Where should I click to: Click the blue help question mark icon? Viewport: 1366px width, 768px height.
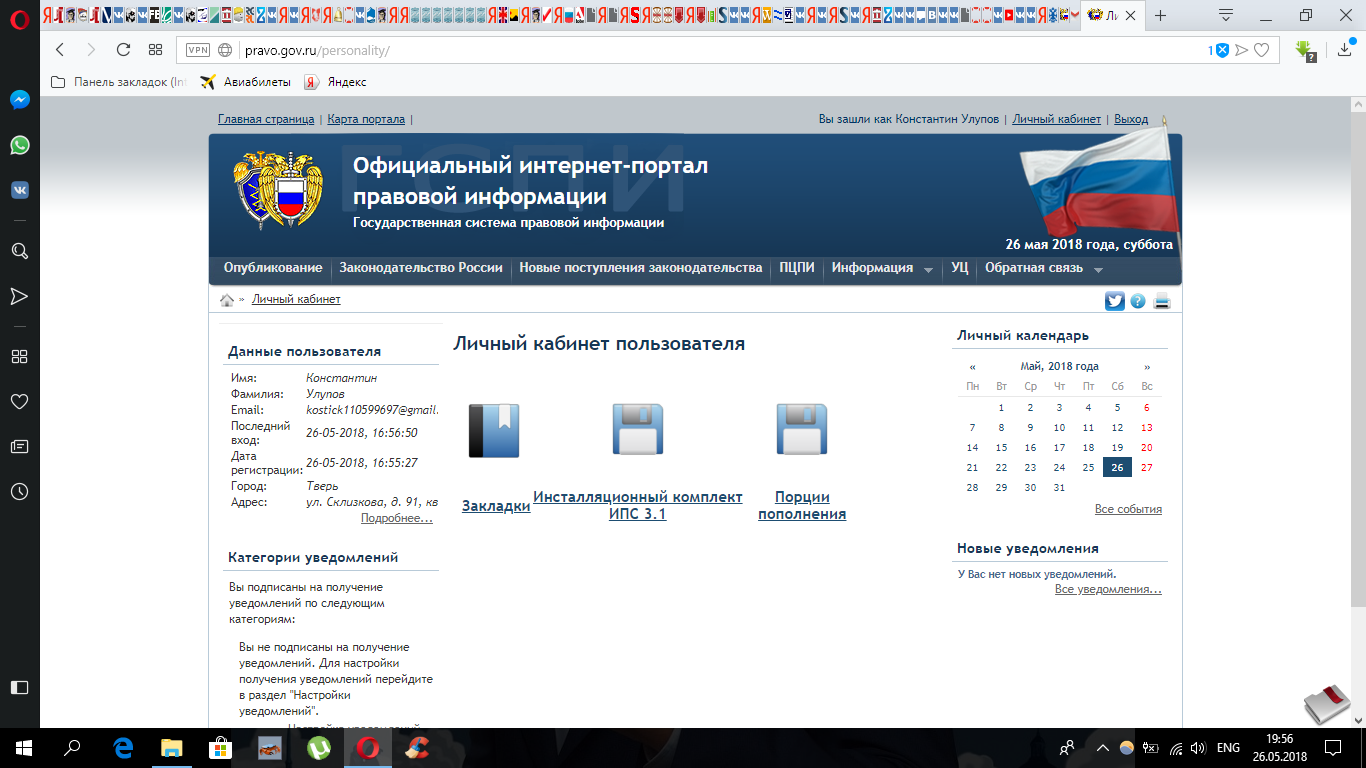coord(1138,301)
